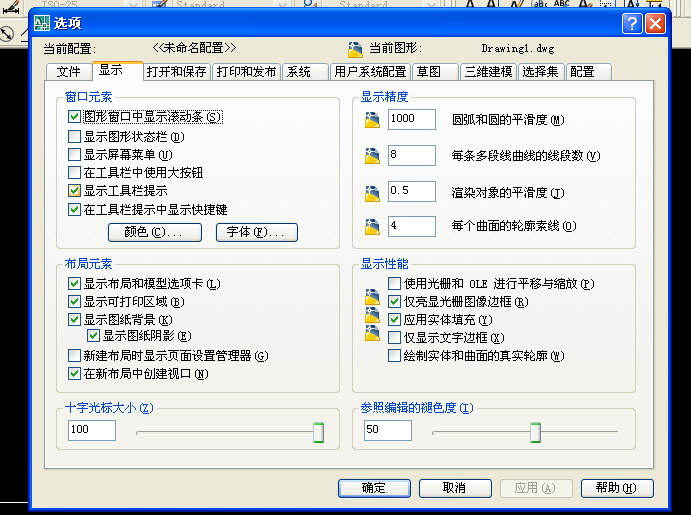Enable 使用光栅和 OLE 进行平移与缩放
691x515 pixels.
pos(394,283)
